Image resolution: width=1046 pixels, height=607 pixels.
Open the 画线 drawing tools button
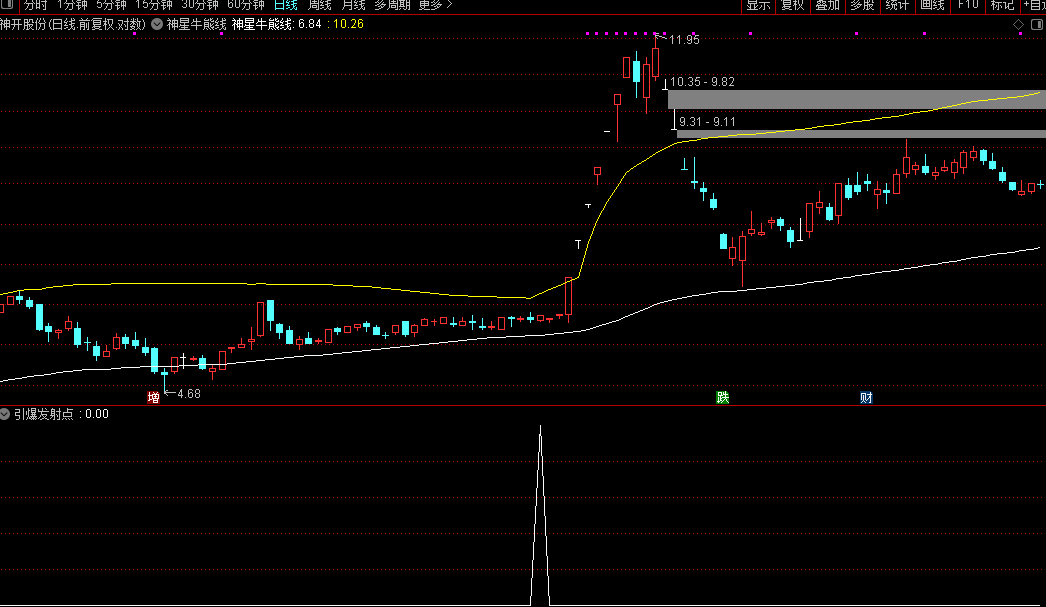(933, 5)
